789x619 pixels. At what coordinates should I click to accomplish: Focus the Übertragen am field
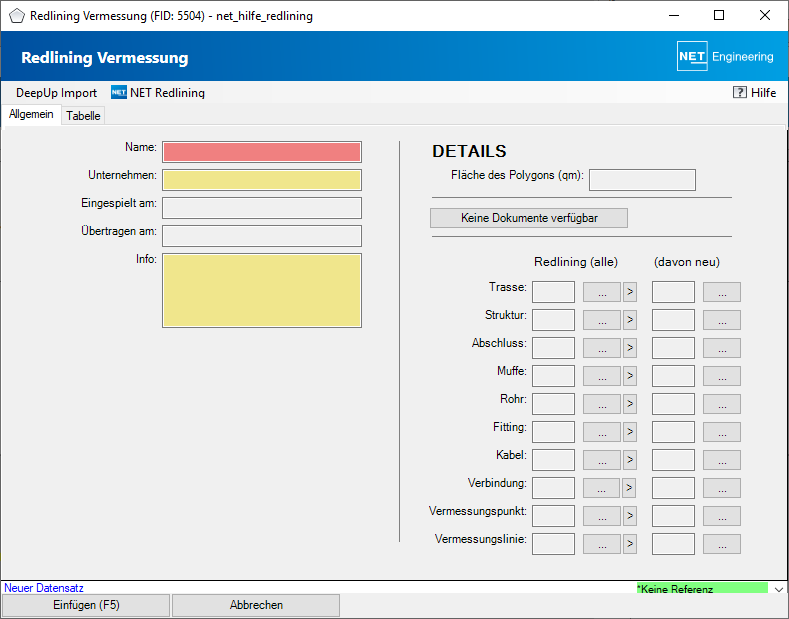pos(262,236)
